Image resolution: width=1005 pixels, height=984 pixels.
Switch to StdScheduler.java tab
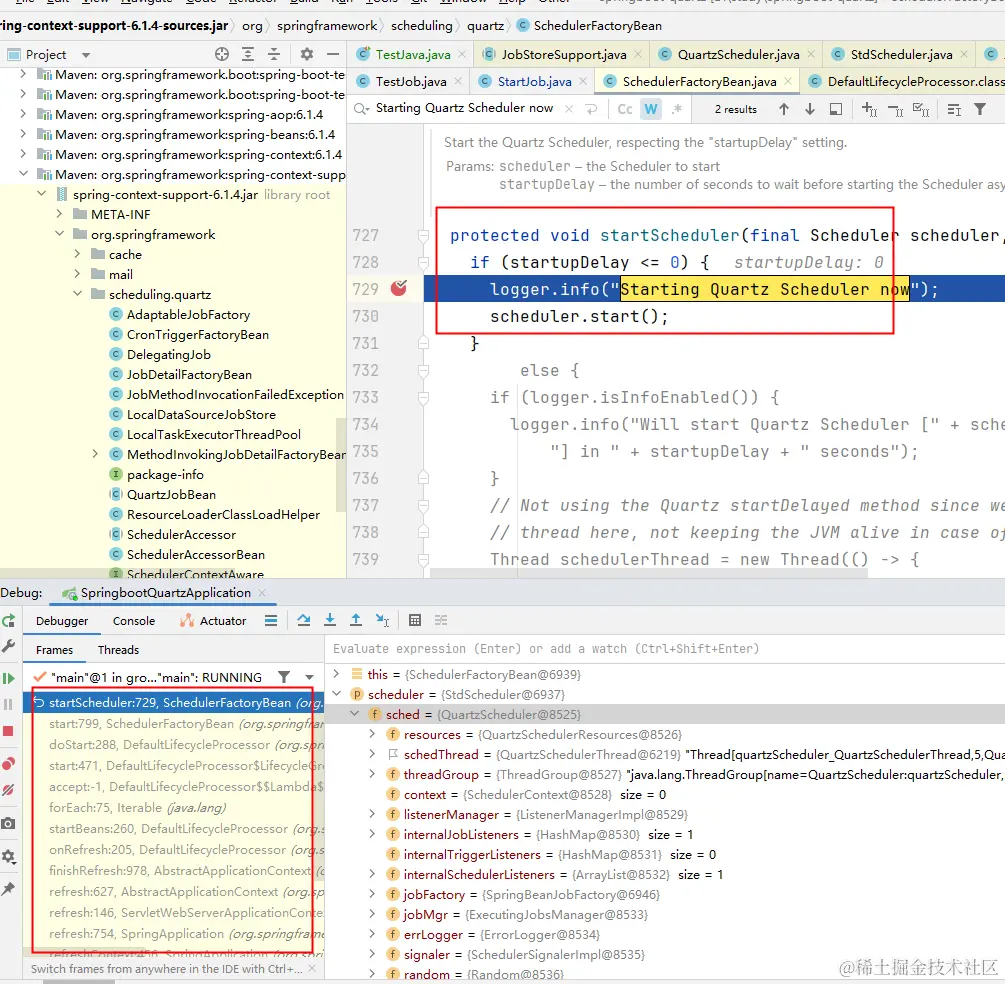(x=901, y=55)
